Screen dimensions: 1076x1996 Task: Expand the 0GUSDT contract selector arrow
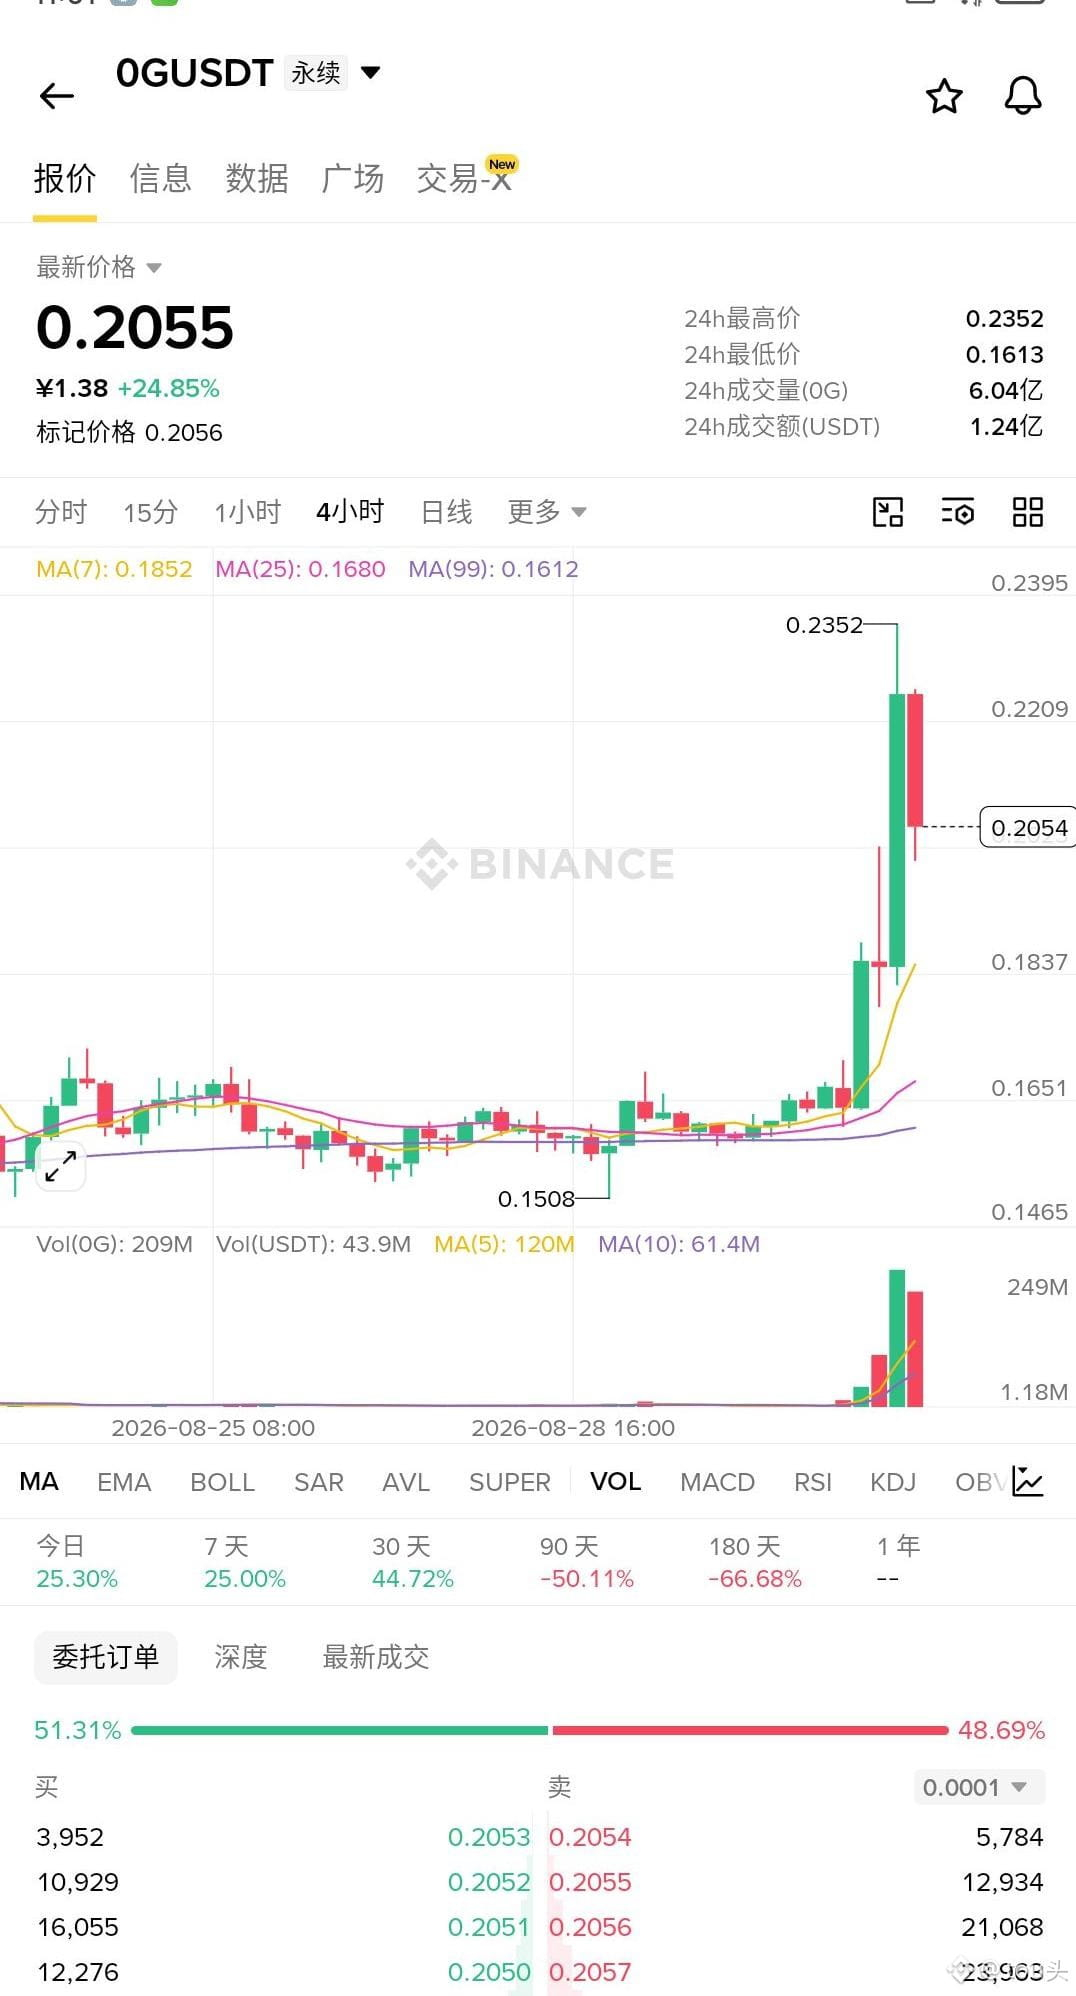coord(370,72)
